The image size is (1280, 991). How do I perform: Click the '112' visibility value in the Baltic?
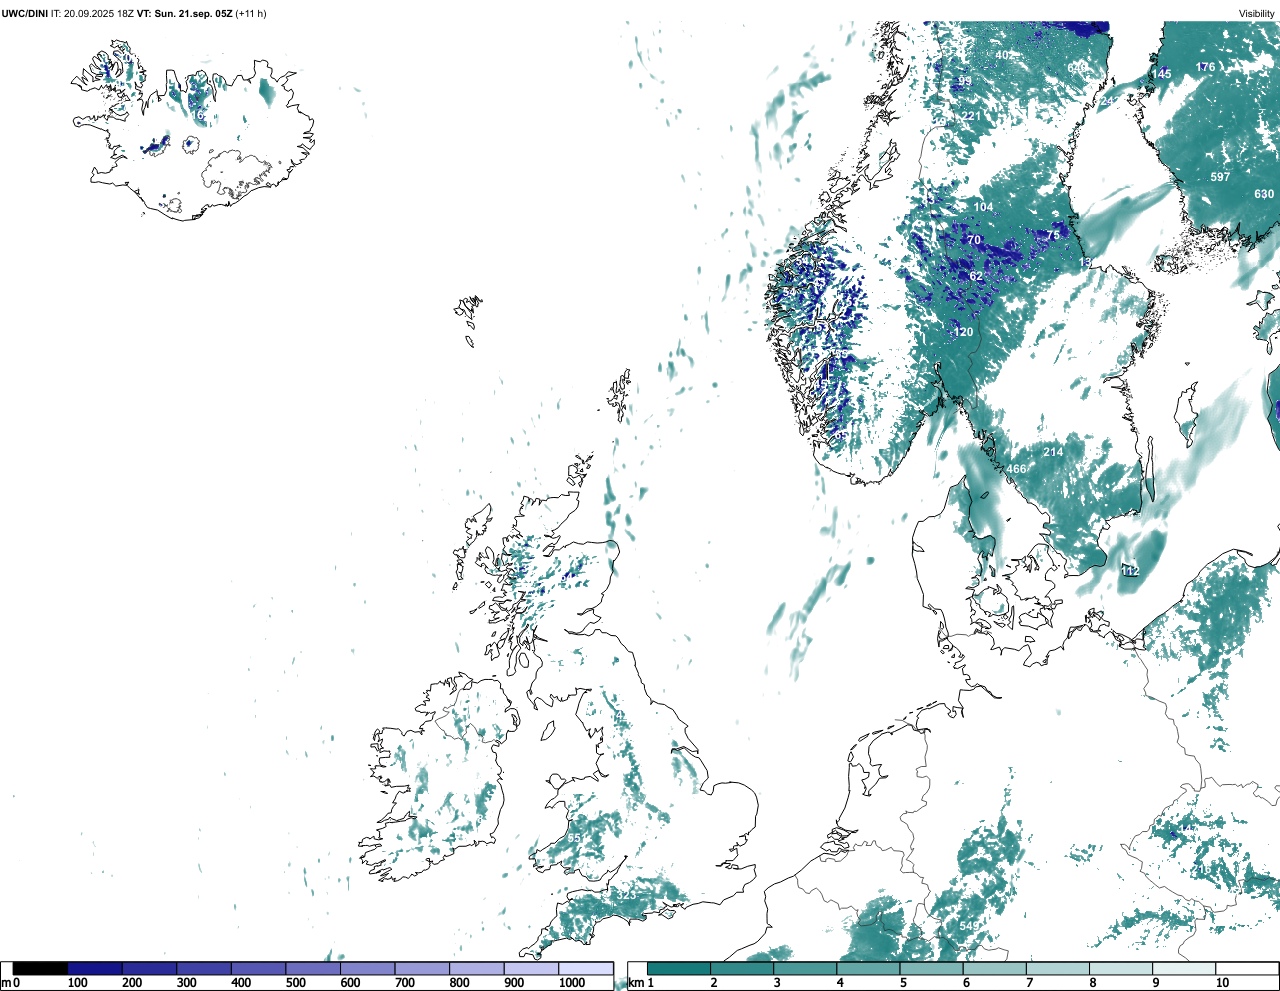coord(1130,571)
